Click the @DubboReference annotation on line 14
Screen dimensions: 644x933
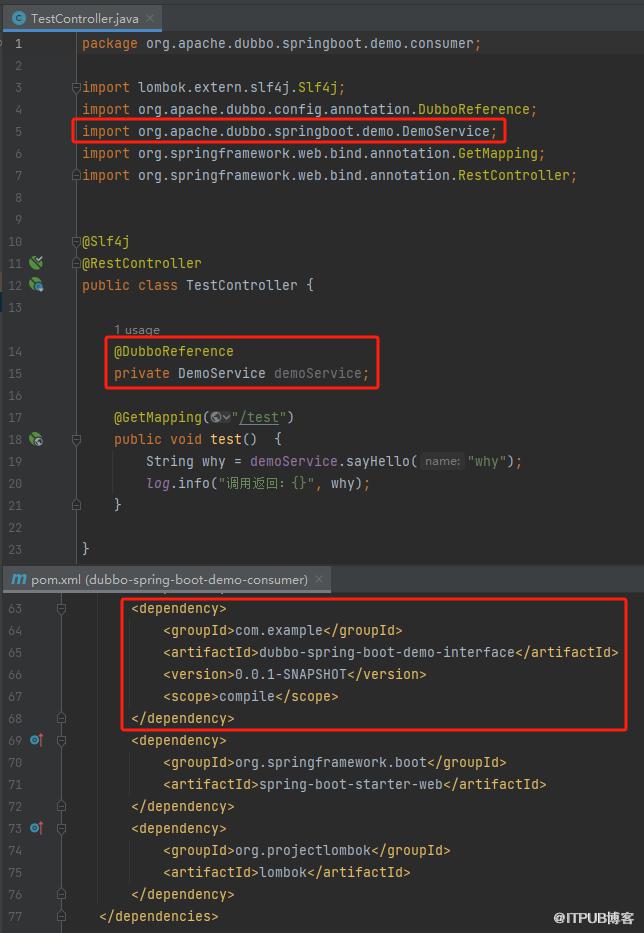[x=174, y=351]
